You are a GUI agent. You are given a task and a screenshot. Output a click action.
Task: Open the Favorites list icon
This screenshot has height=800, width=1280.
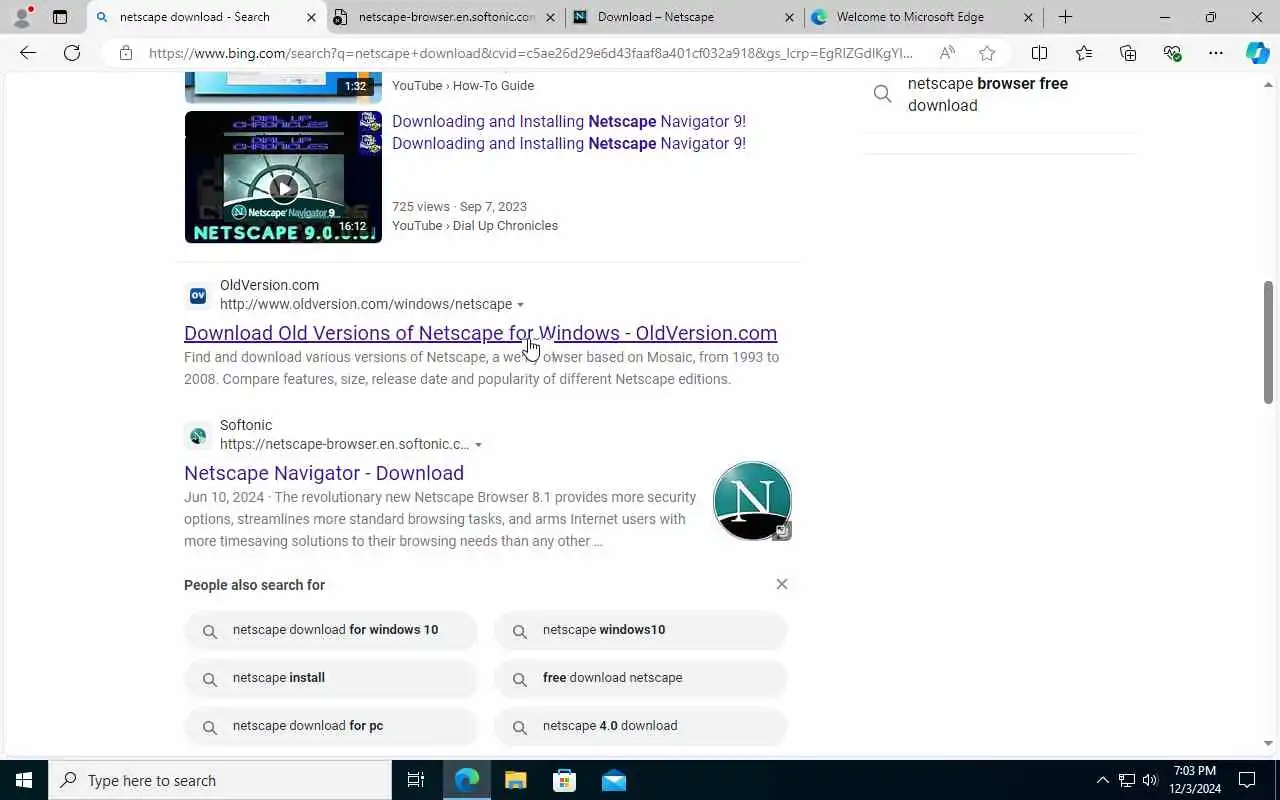(x=1084, y=53)
